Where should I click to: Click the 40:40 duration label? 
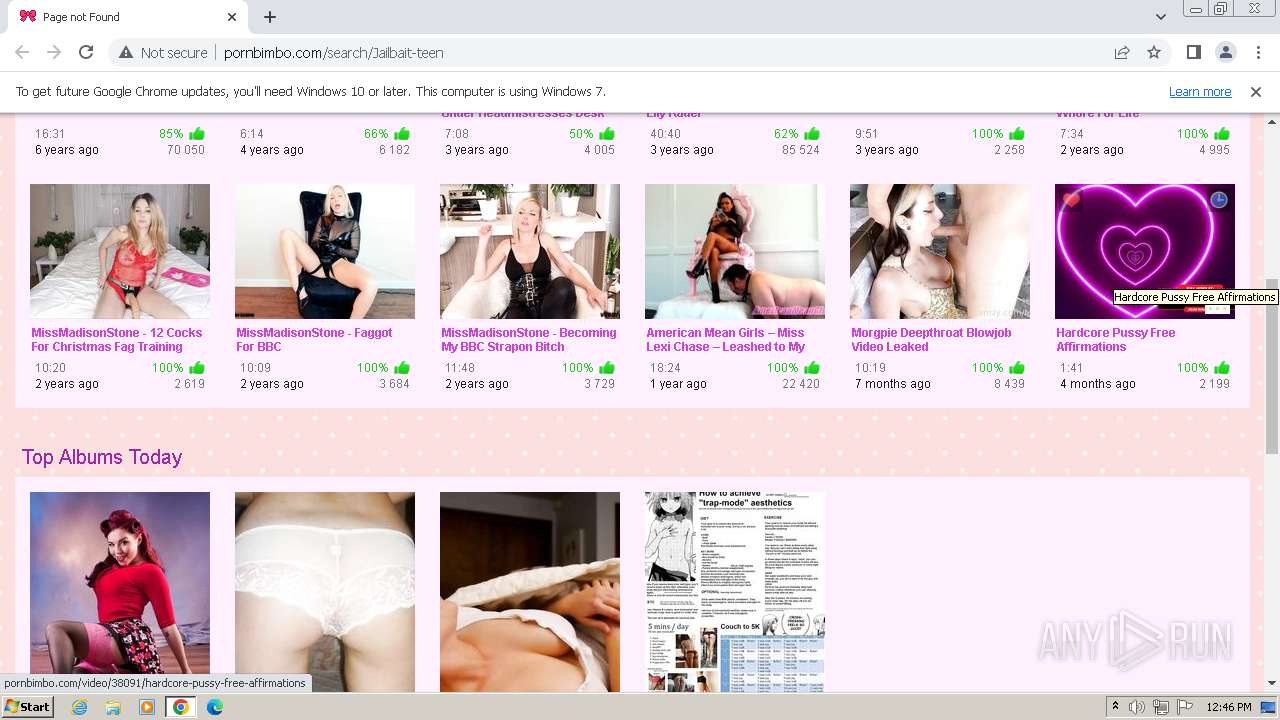click(x=665, y=134)
